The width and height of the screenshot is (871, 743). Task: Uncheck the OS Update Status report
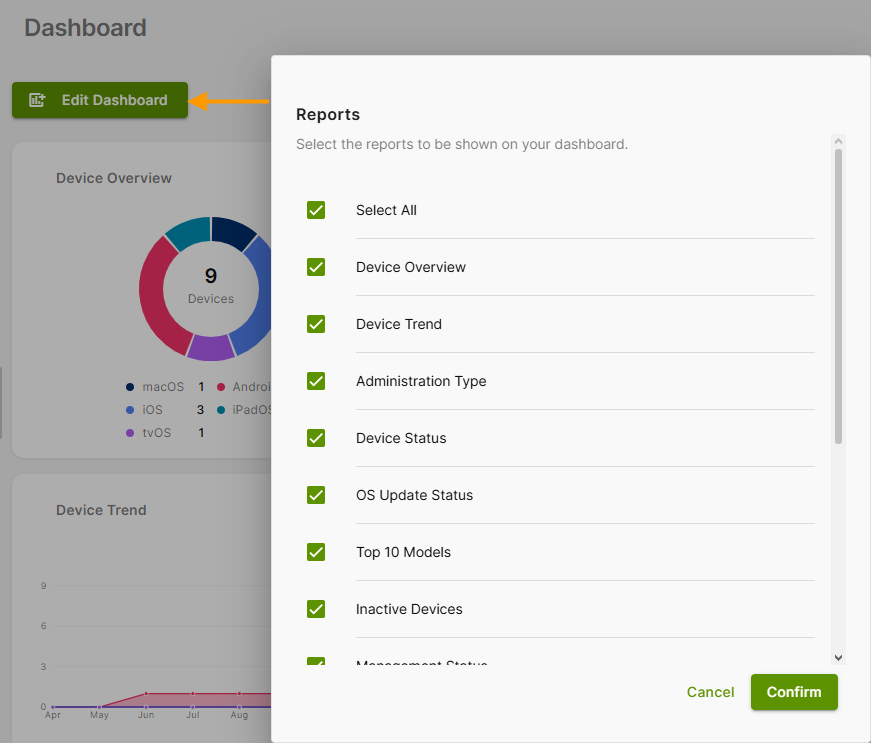316,495
